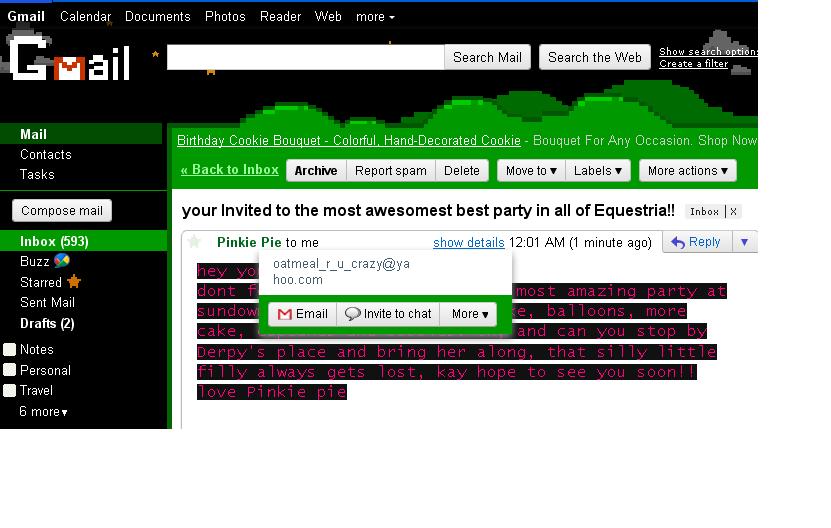Expand the 6 more labels list
The width and height of the screenshot is (831, 528).
pyautogui.click(x=43, y=411)
